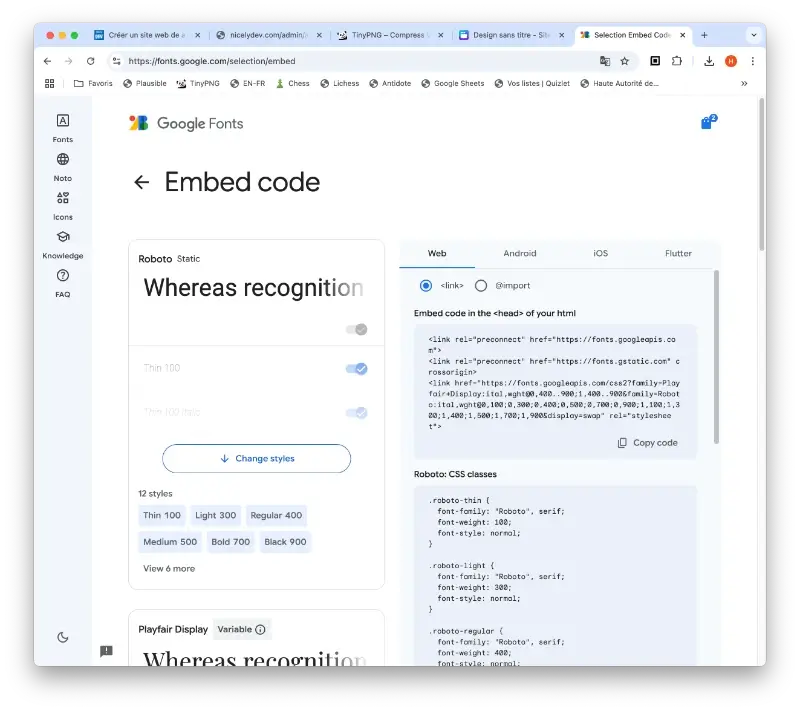Open the translate page icon
The height and width of the screenshot is (711, 800).
tap(605, 61)
